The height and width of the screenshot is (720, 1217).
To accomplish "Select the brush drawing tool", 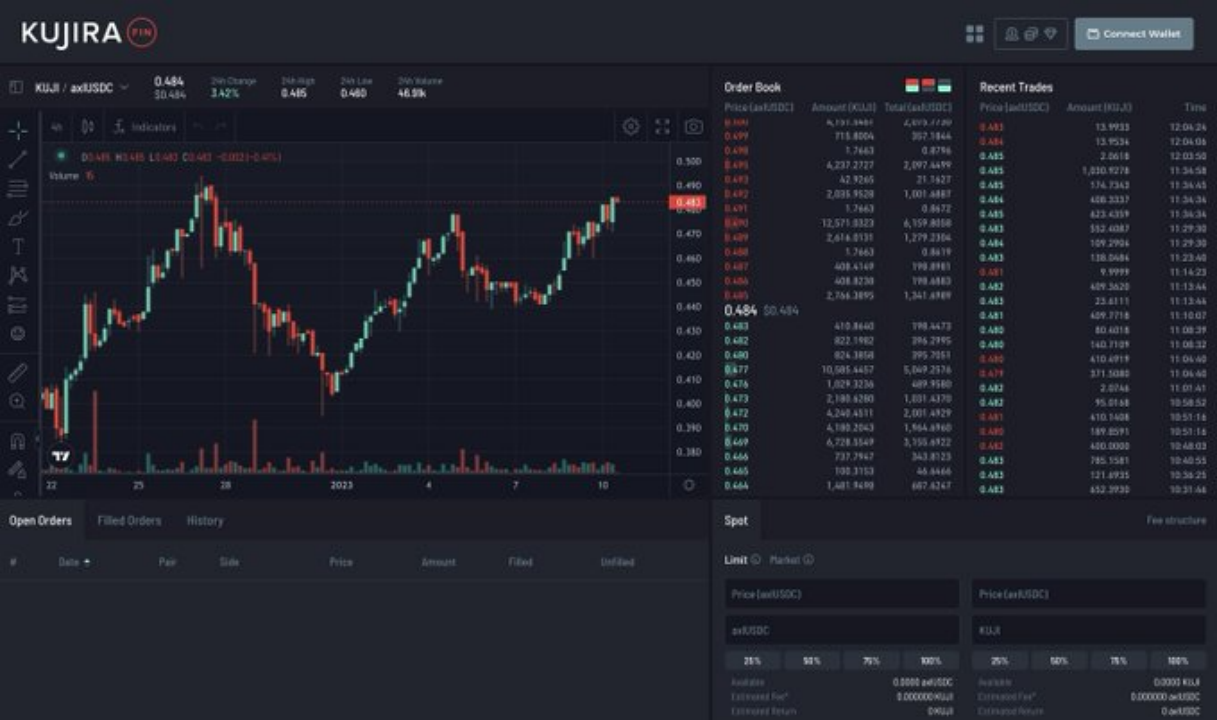I will [x=17, y=217].
